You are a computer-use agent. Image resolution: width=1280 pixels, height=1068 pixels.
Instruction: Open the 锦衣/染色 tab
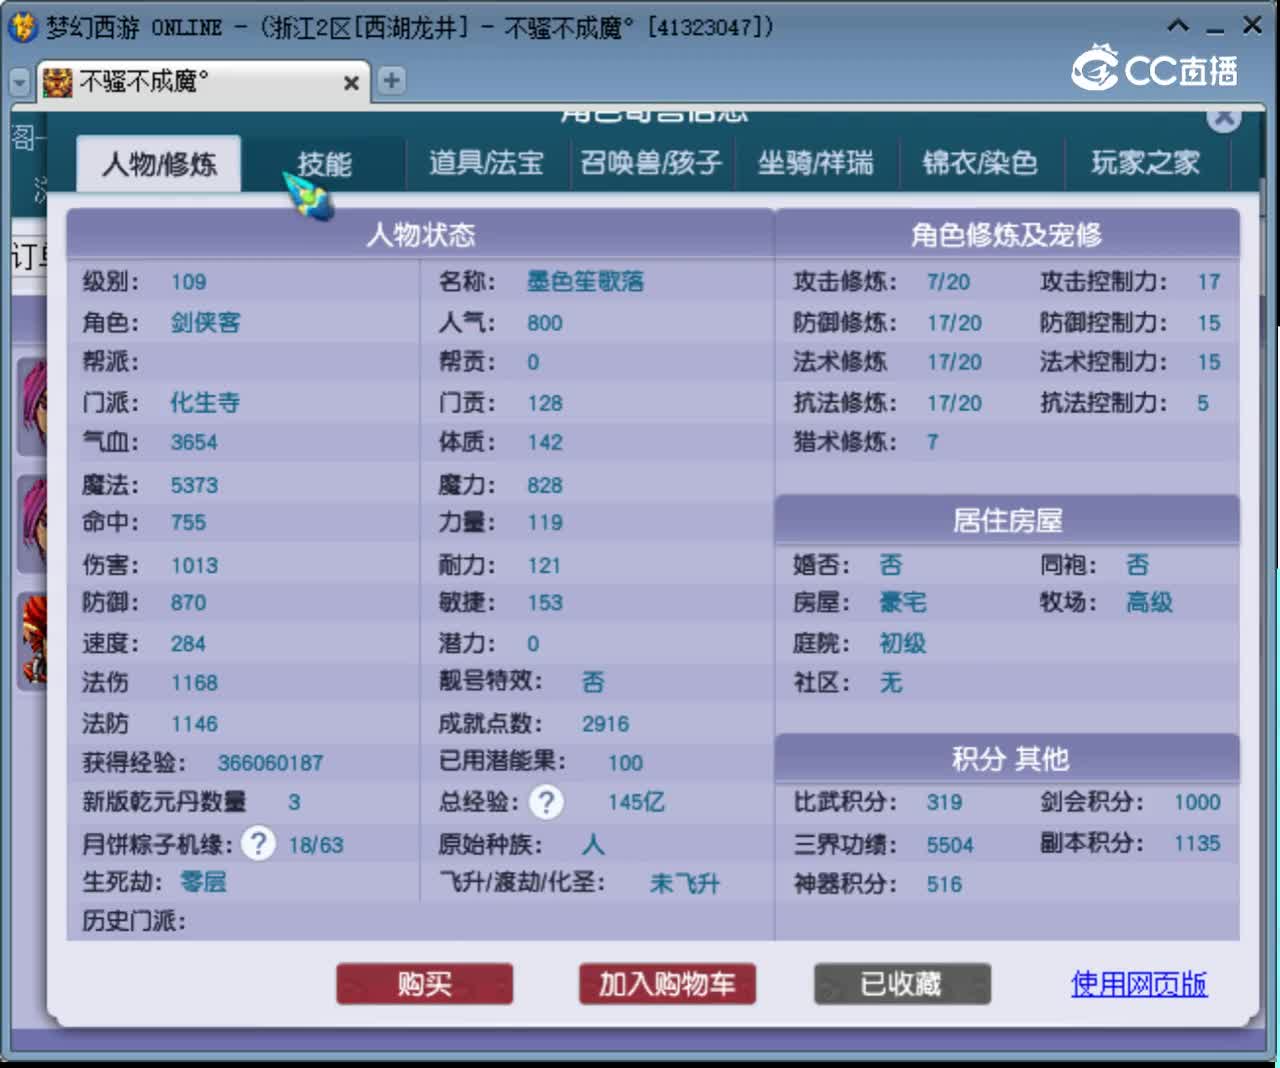pos(980,163)
